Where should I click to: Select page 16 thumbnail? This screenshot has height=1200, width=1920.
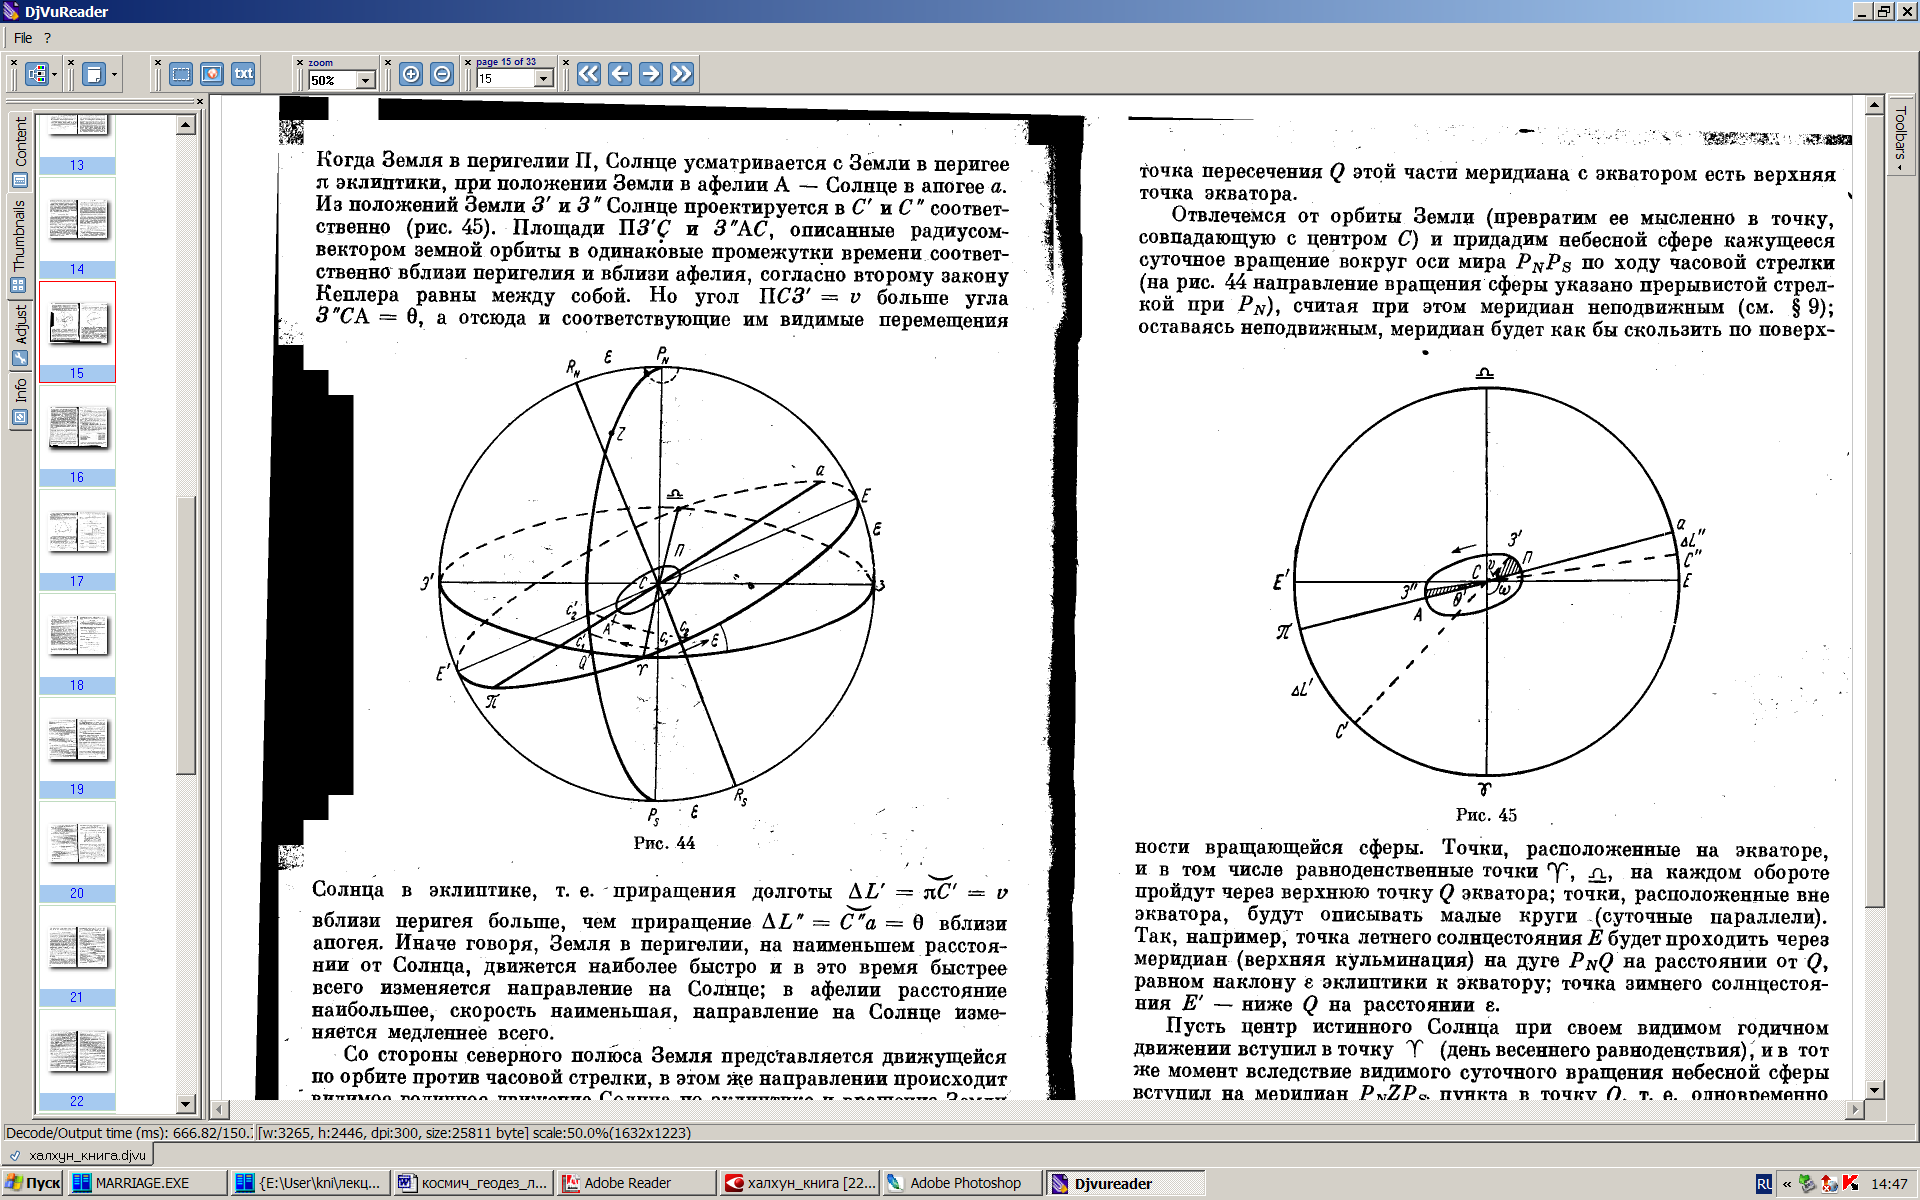77,436
